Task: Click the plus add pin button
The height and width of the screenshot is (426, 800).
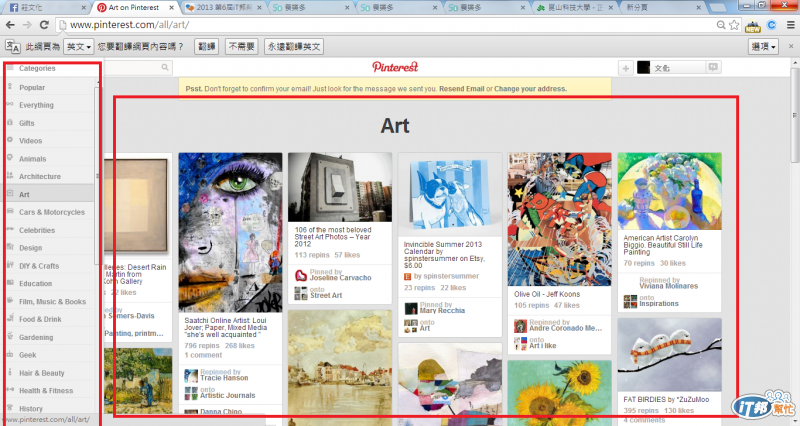Action: click(x=626, y=68)
